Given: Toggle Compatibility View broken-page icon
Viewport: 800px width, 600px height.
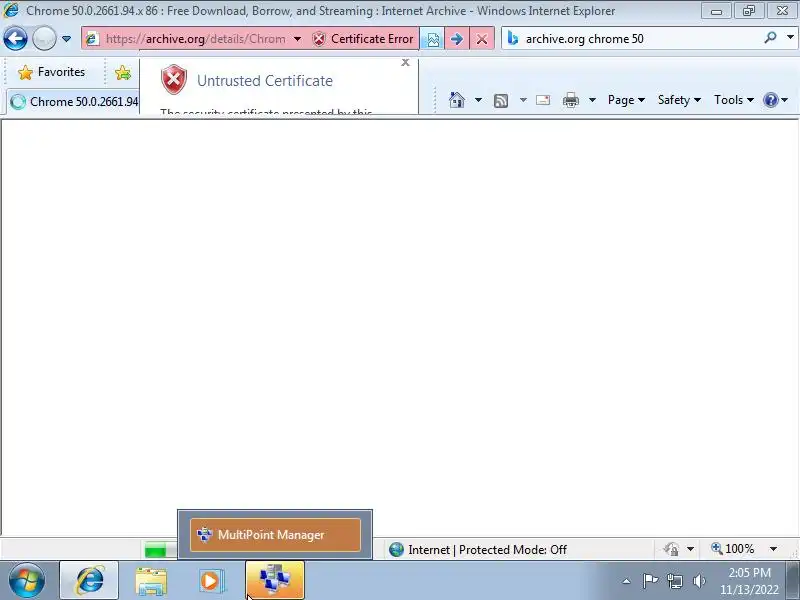Looking at the screenshot, I should point(433,39).
